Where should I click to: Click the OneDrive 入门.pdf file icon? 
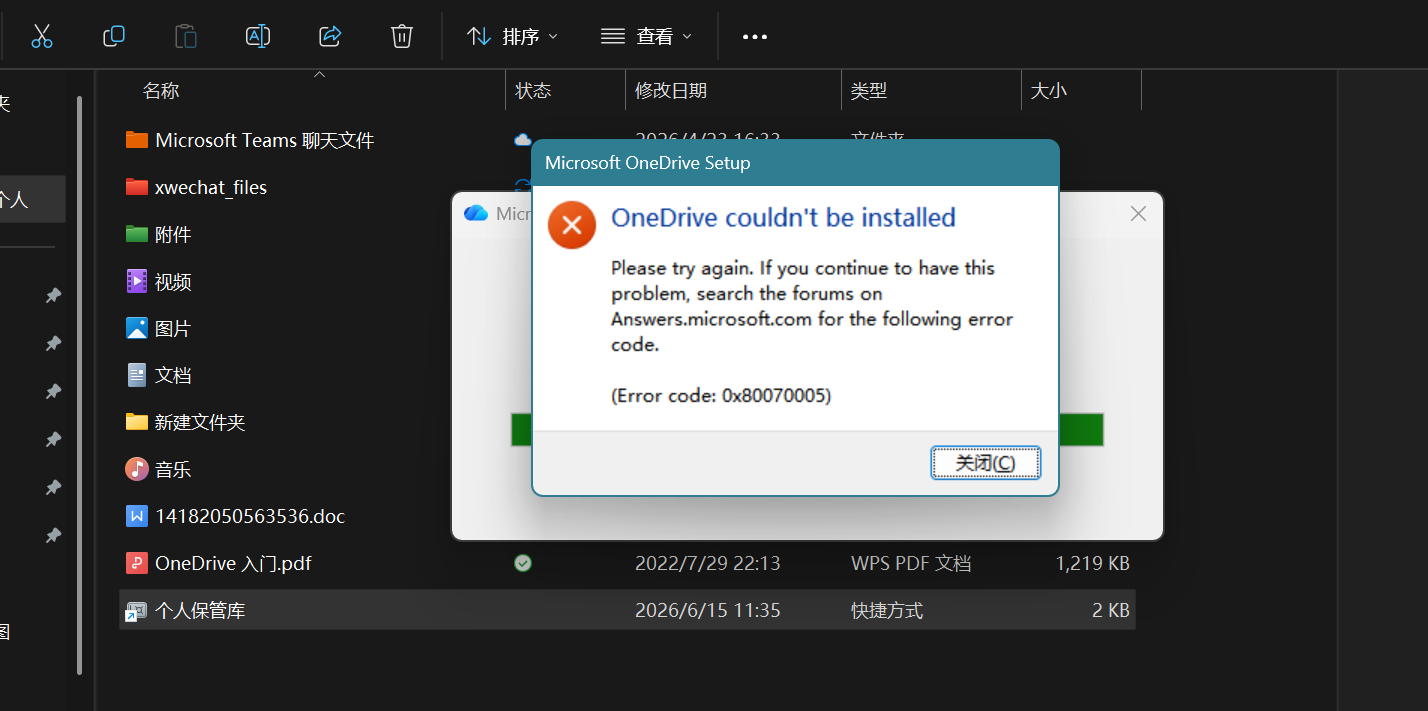[x=137, y=563]
